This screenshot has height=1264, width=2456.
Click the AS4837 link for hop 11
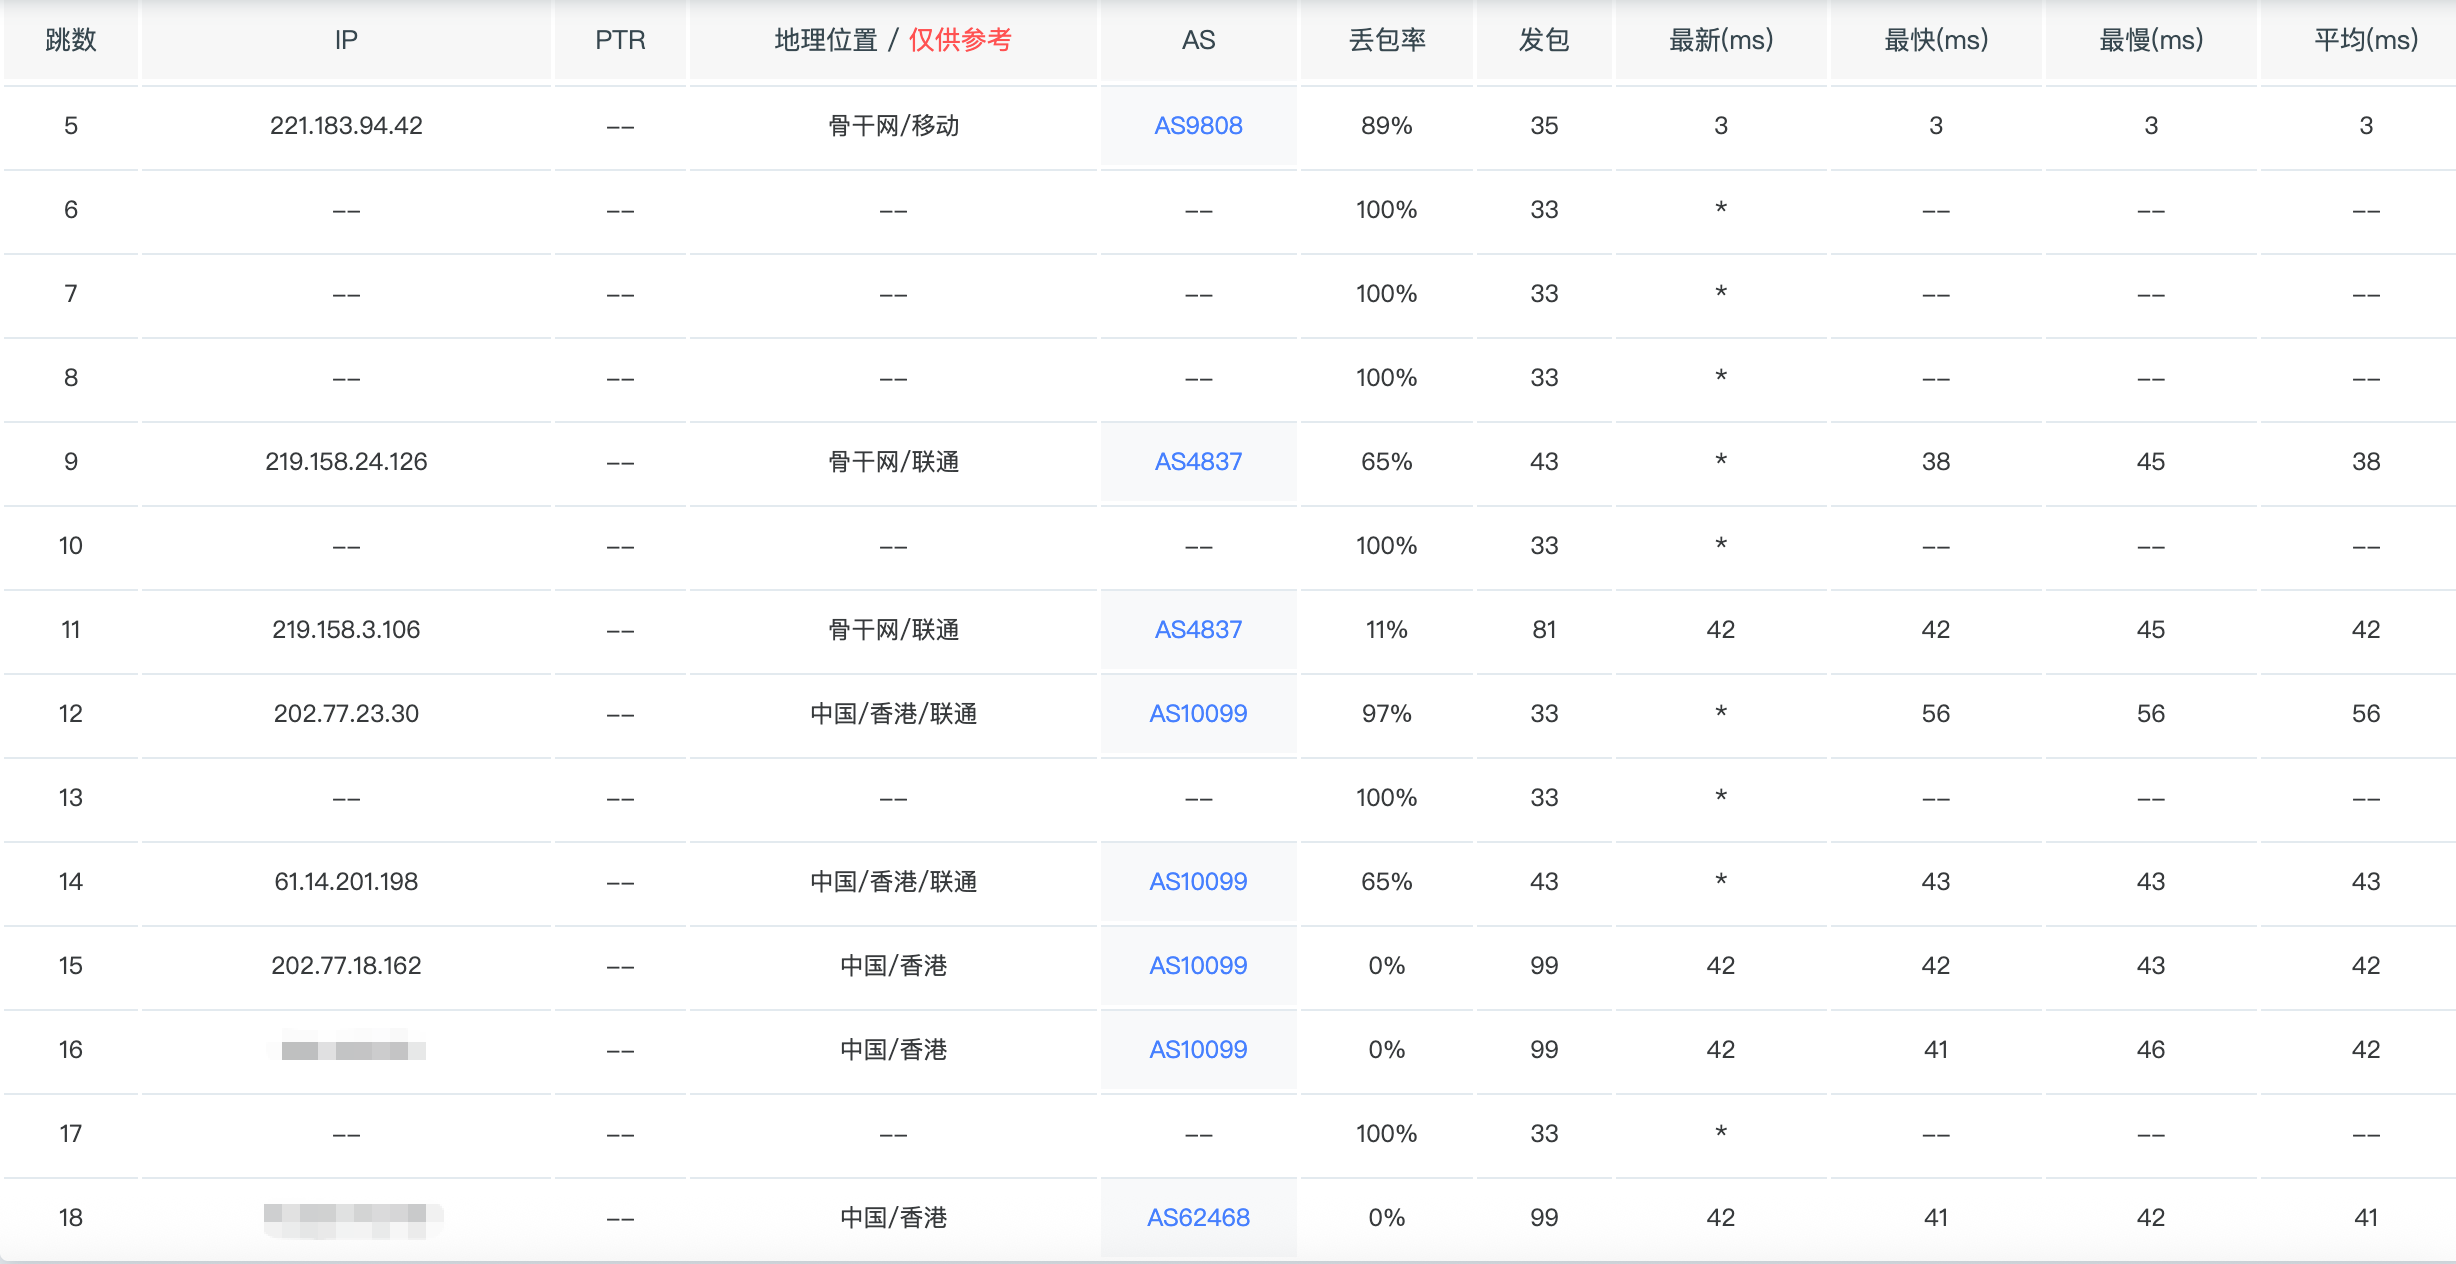point(1198,630)
